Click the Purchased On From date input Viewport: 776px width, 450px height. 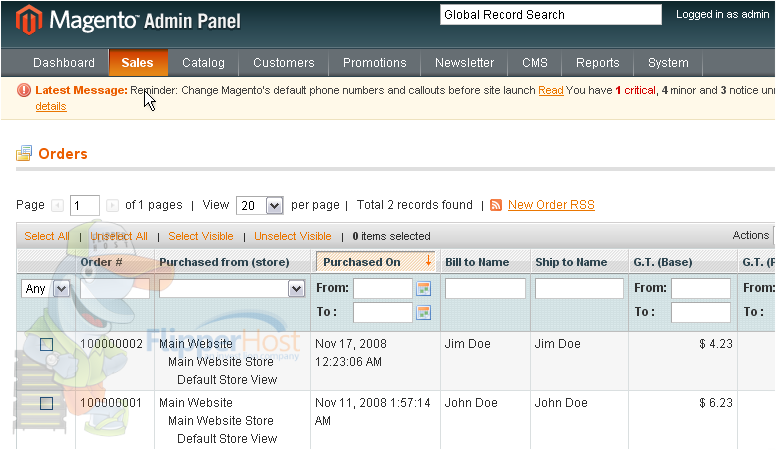pos(383,289)
